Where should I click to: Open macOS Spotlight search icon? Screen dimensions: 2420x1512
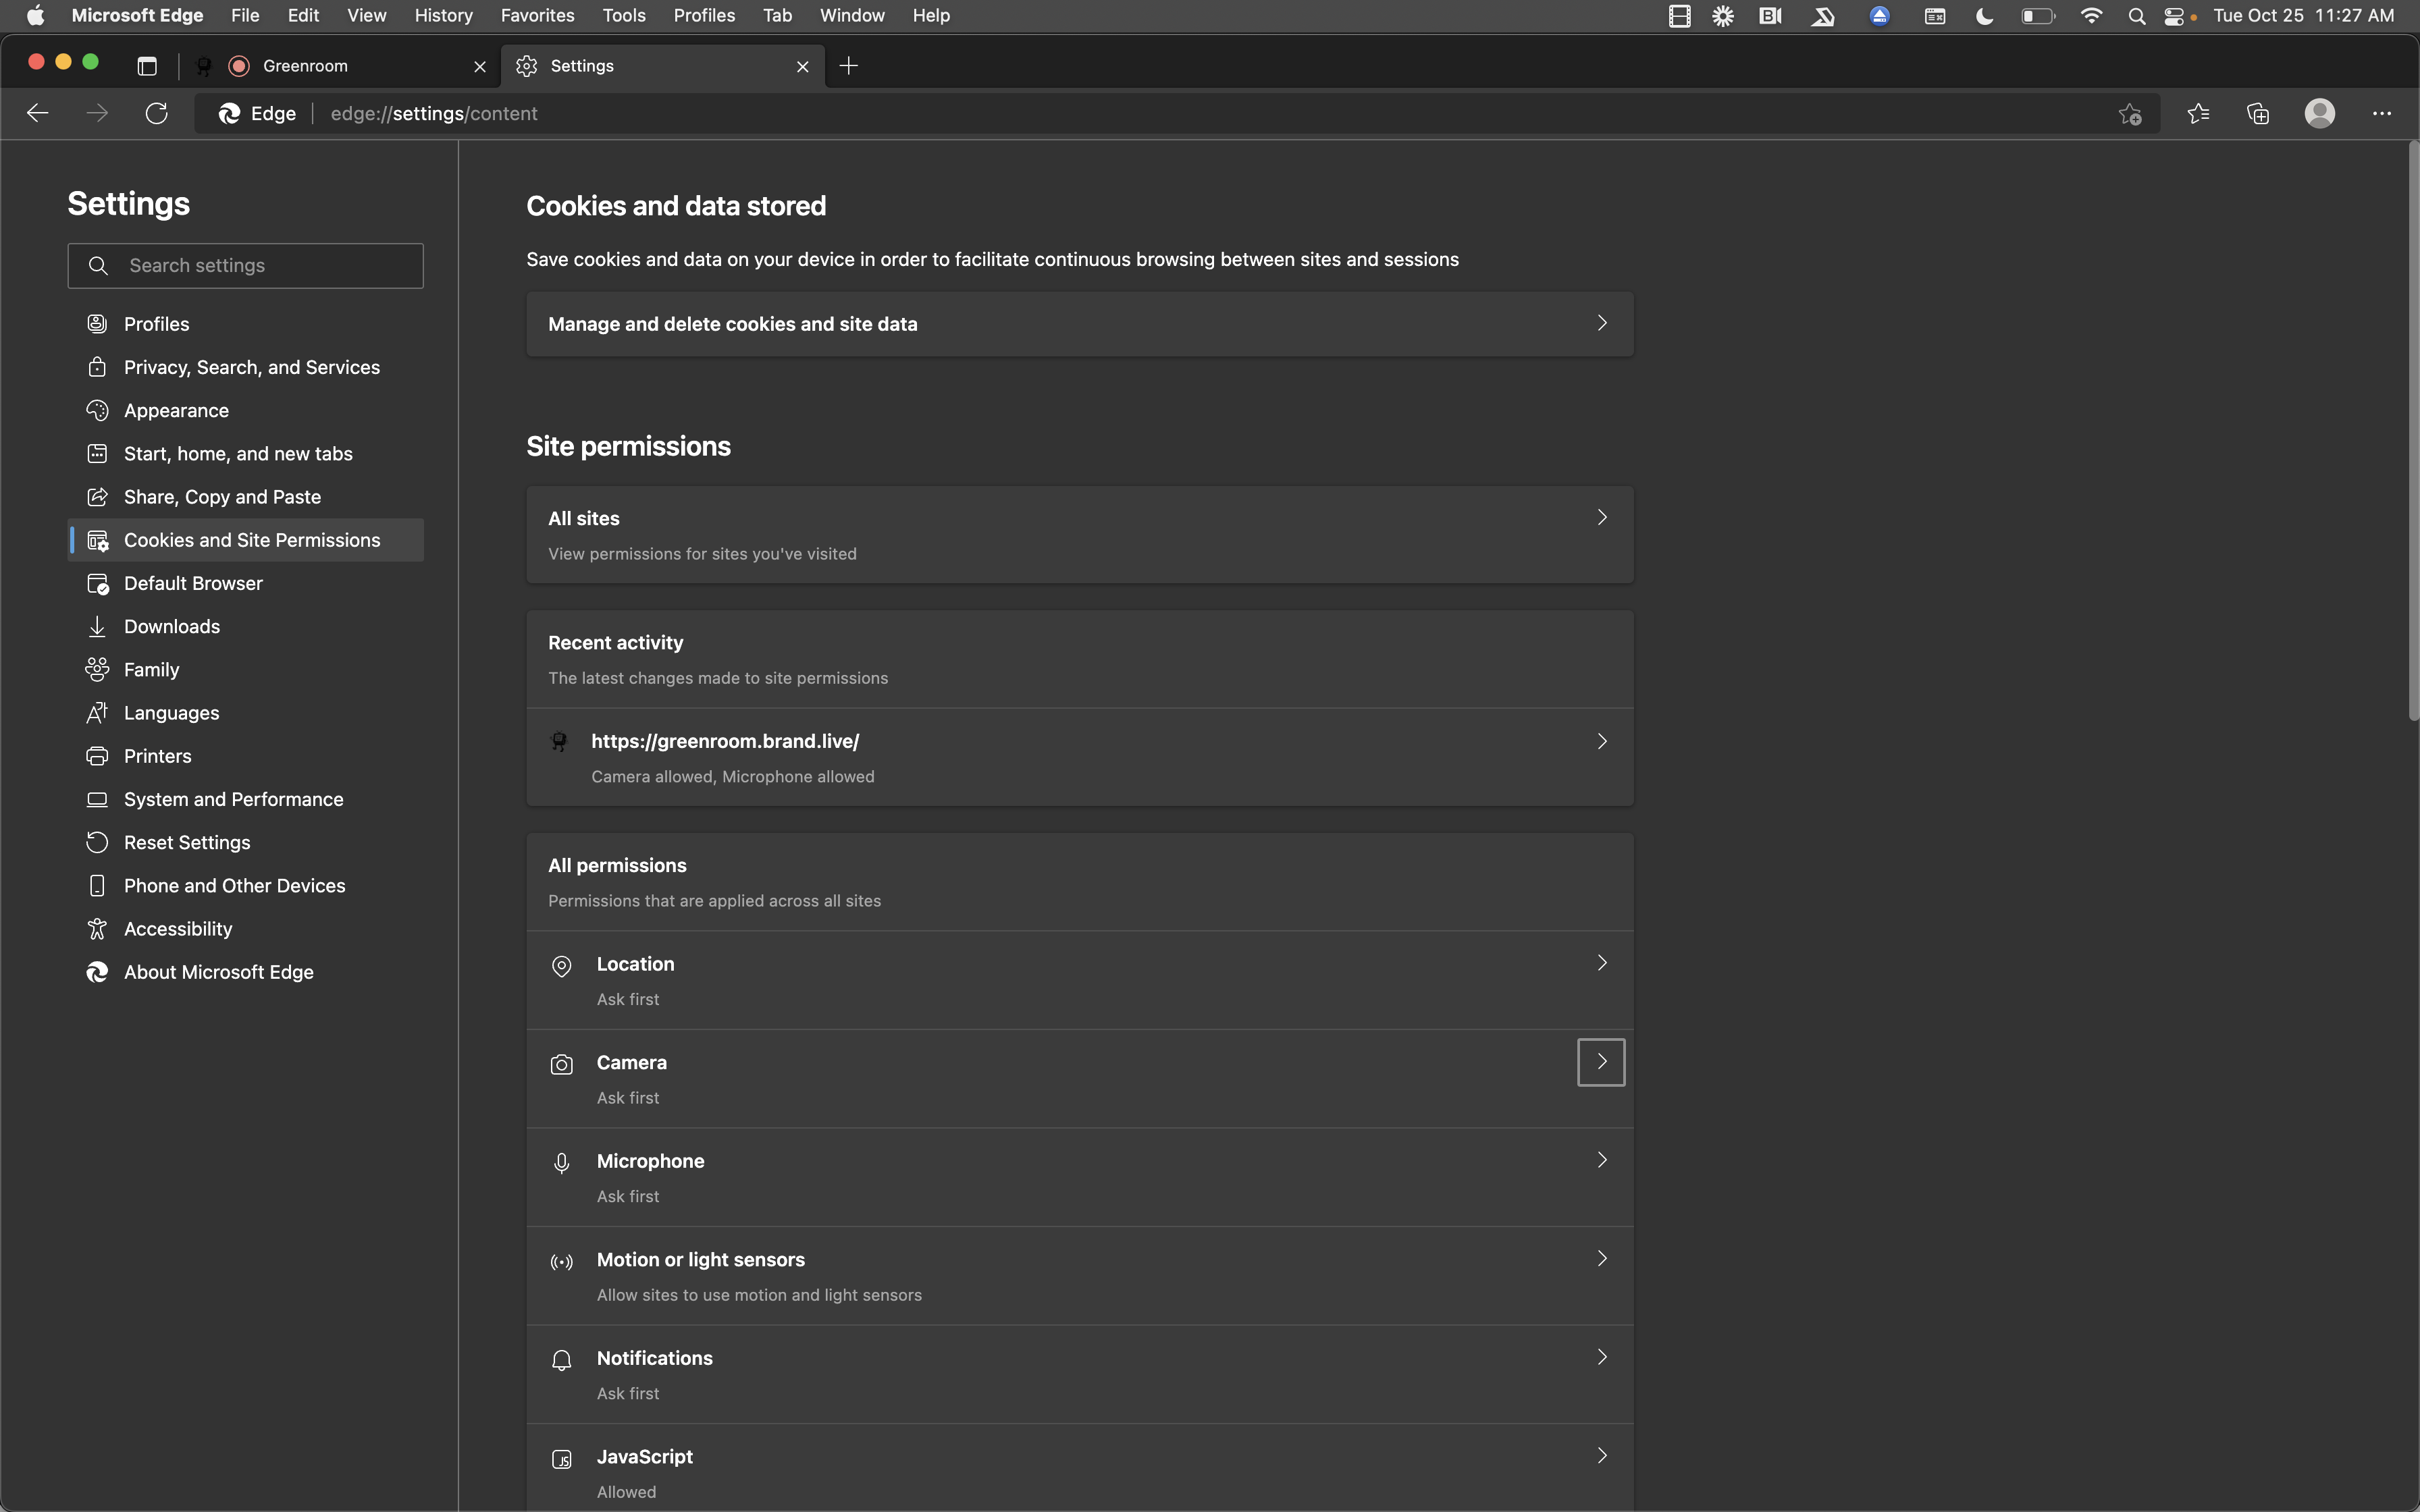click(2137, 16)
